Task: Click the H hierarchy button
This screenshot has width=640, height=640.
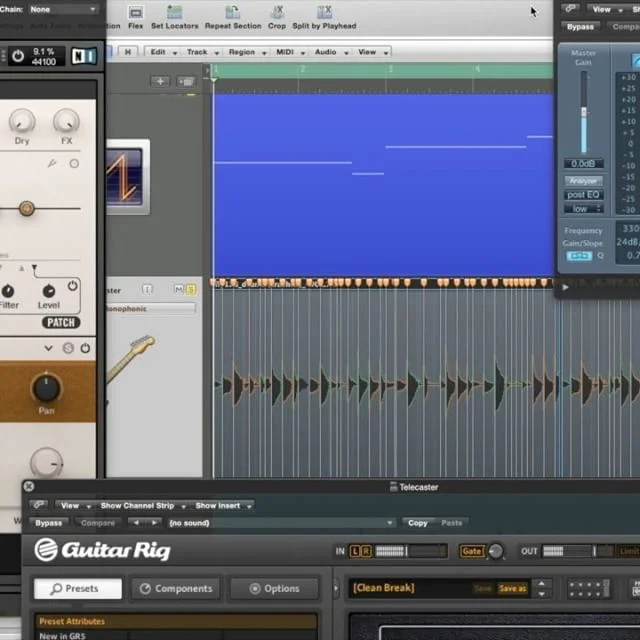Action: coord(128,52)
